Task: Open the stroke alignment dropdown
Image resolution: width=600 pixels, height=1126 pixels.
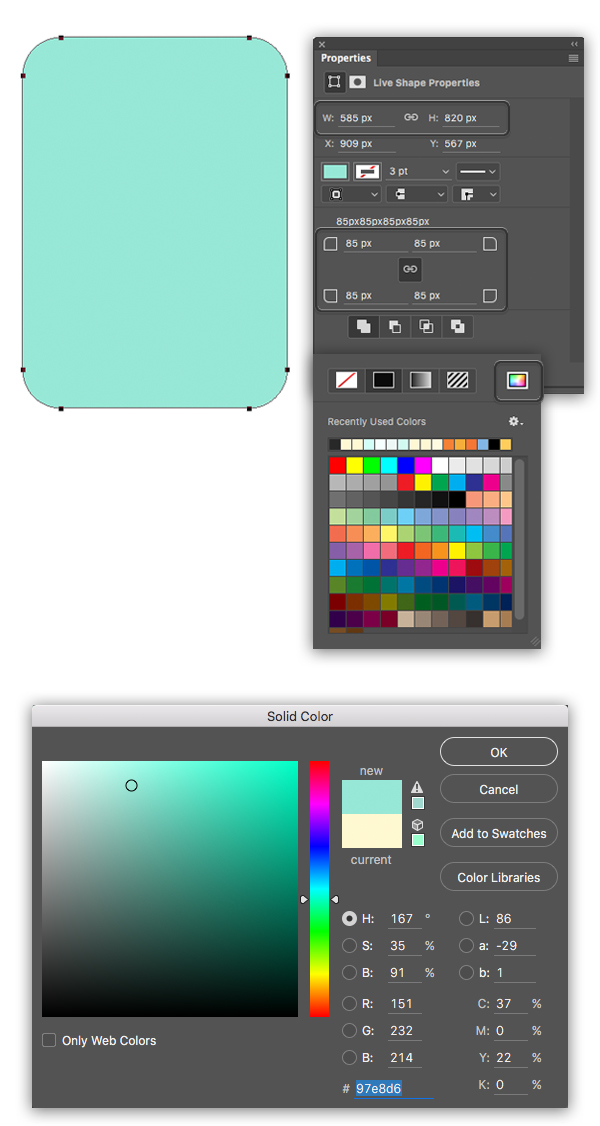Action: click(x=352, y=194)
